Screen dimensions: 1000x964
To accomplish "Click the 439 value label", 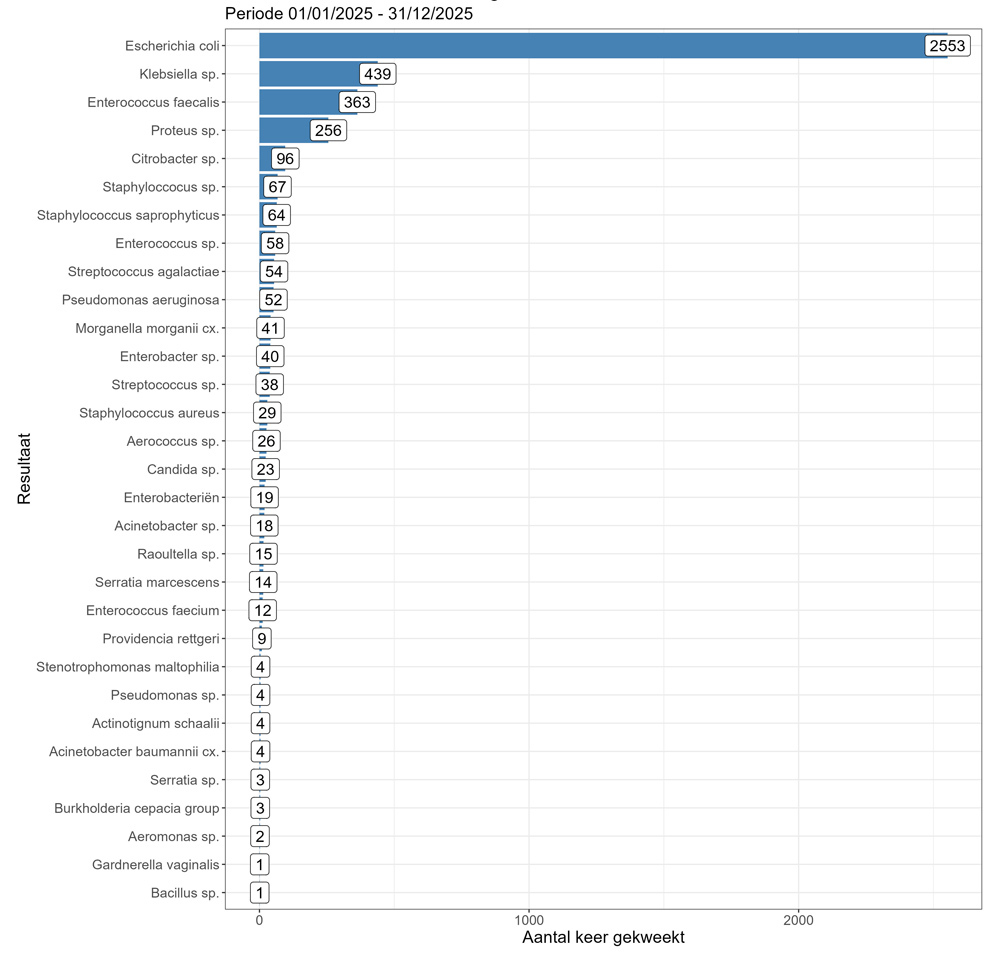I will [377, 74].
